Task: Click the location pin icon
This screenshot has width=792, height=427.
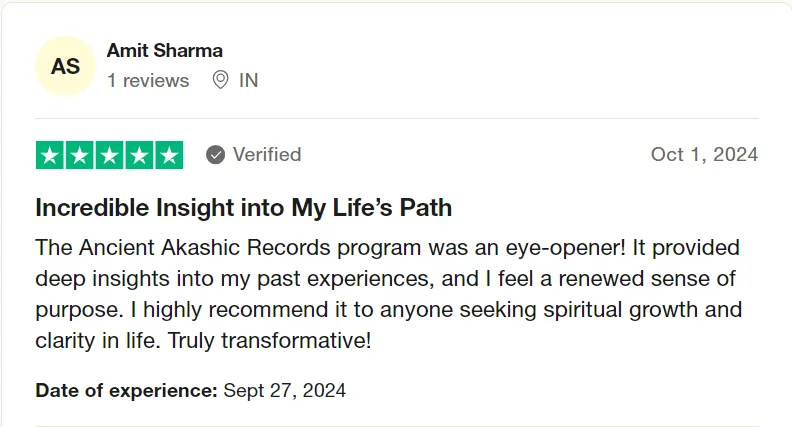Action: tap(220, 80)
